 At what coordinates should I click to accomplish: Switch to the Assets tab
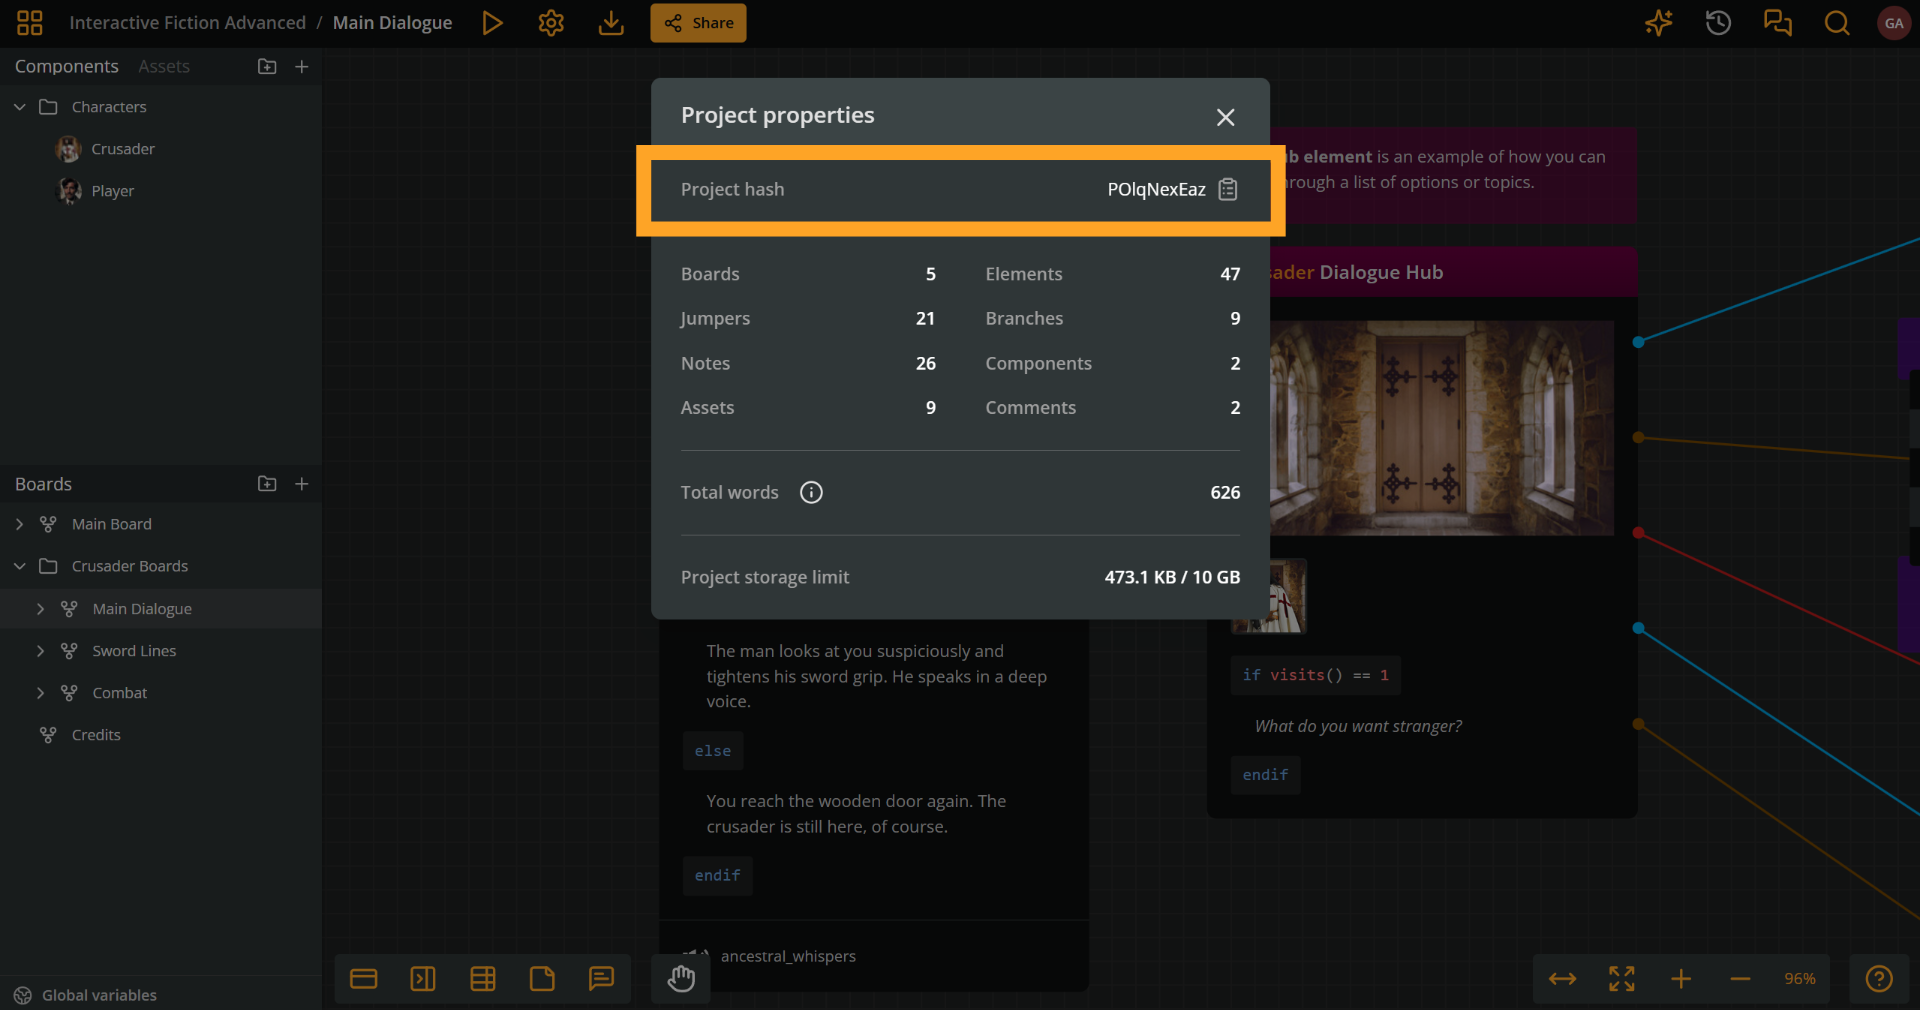point(164,66)
